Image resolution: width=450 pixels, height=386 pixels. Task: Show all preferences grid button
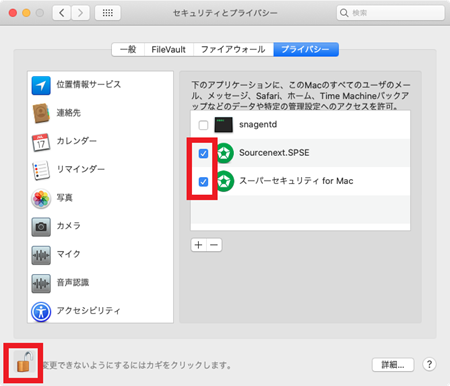click(x=108, y=13)
